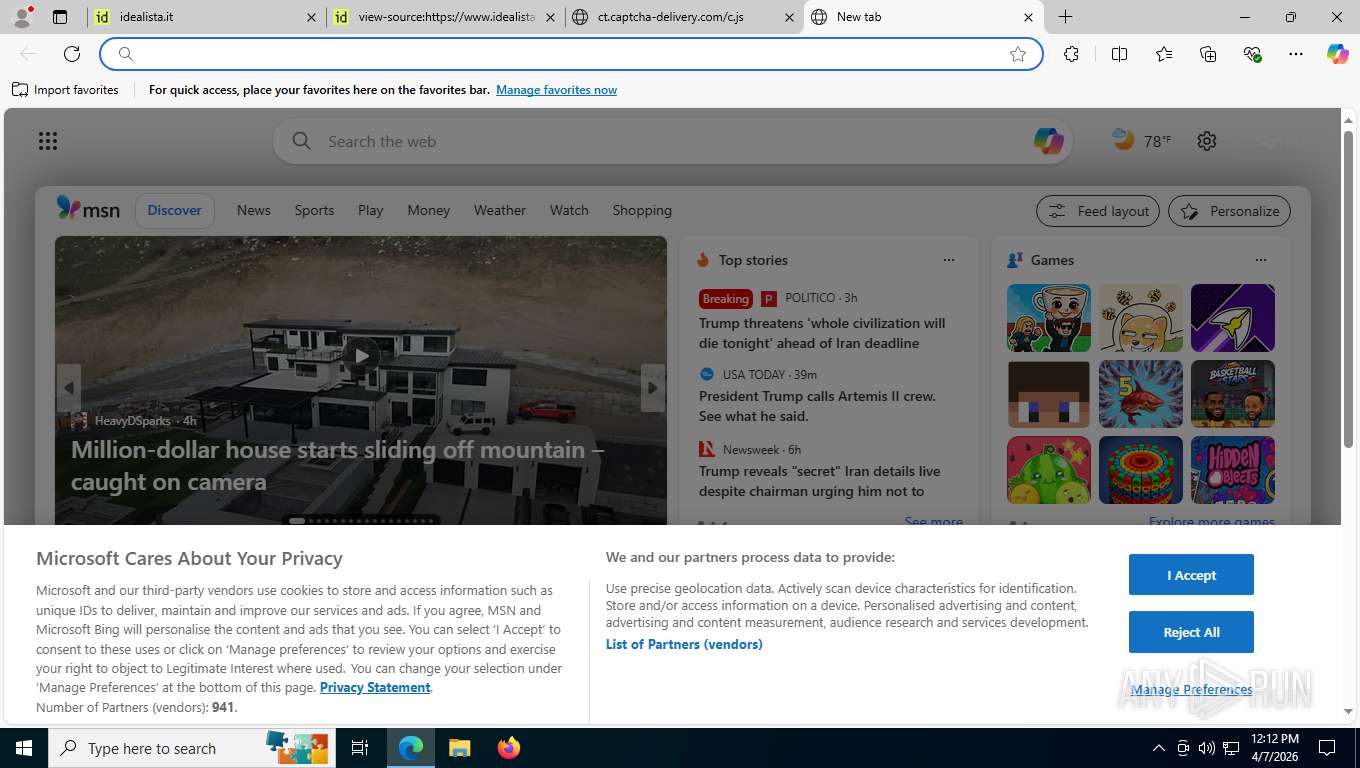
Task: Open File Explorer from taskbar
Action: (459, 748)
